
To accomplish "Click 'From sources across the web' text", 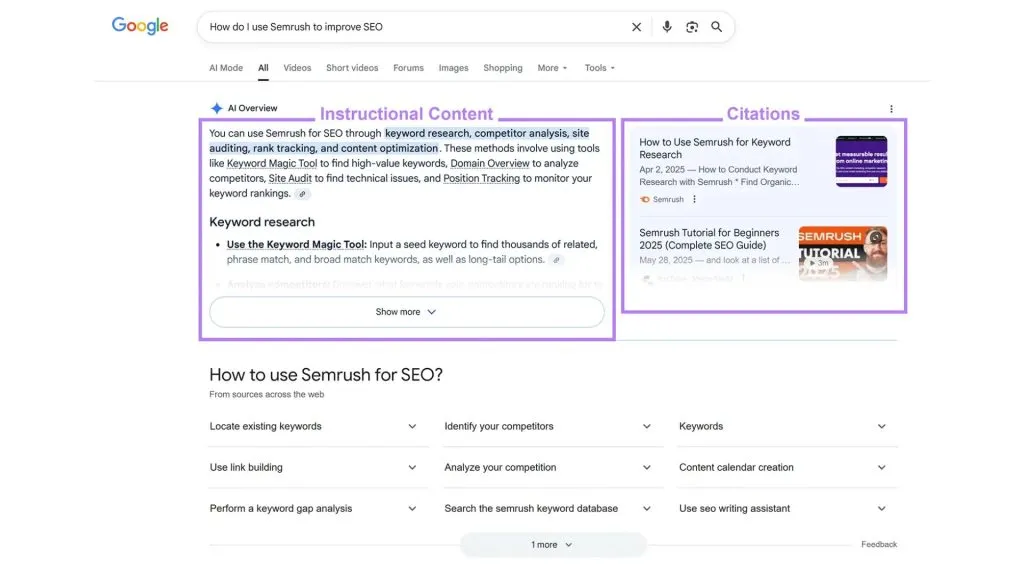I will tap(266, 394).
